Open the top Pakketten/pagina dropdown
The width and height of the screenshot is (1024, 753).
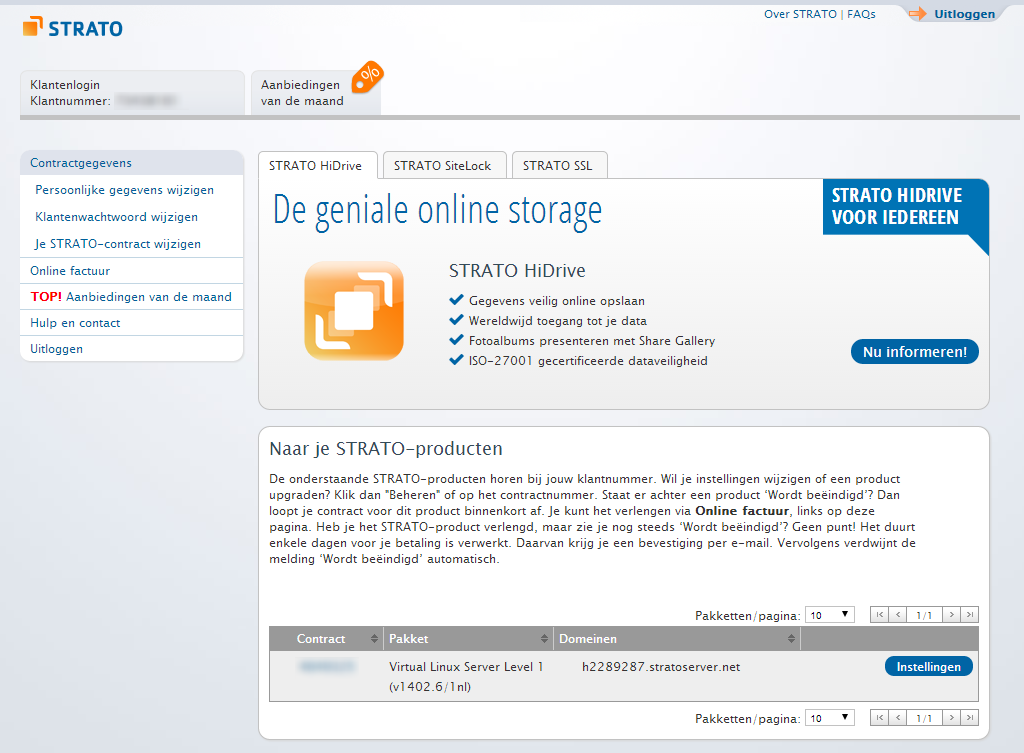click(x=831, y=615)
